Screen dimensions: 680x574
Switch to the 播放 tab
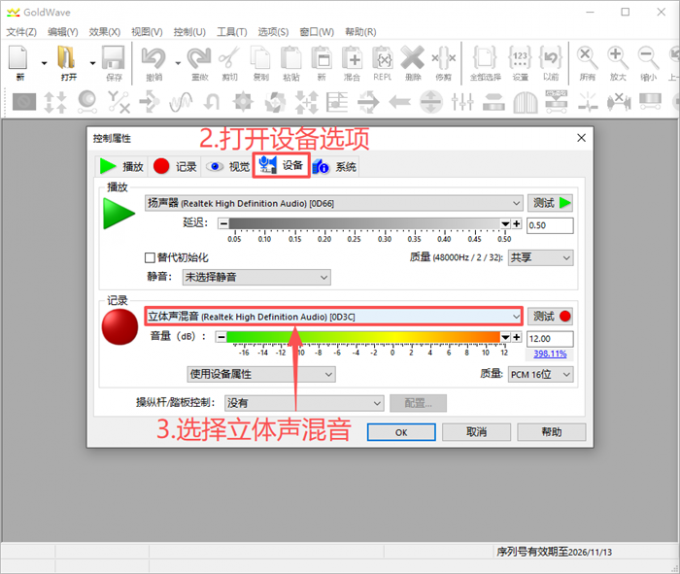click(122, 166)
